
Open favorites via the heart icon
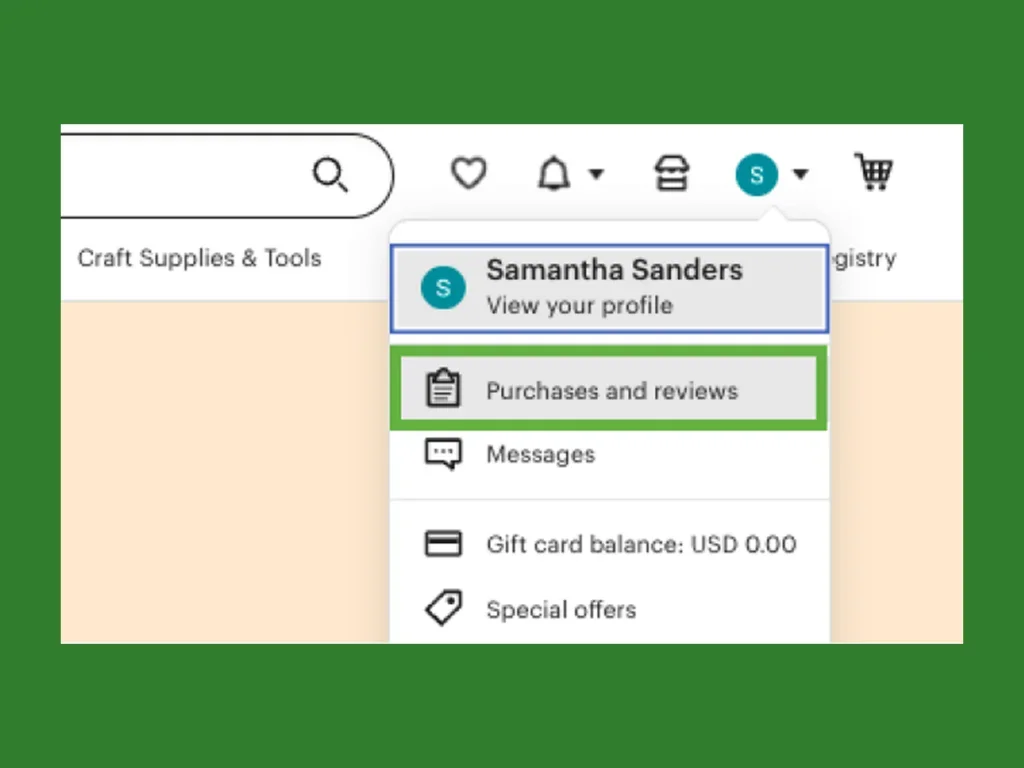click(x=469, y=173)
